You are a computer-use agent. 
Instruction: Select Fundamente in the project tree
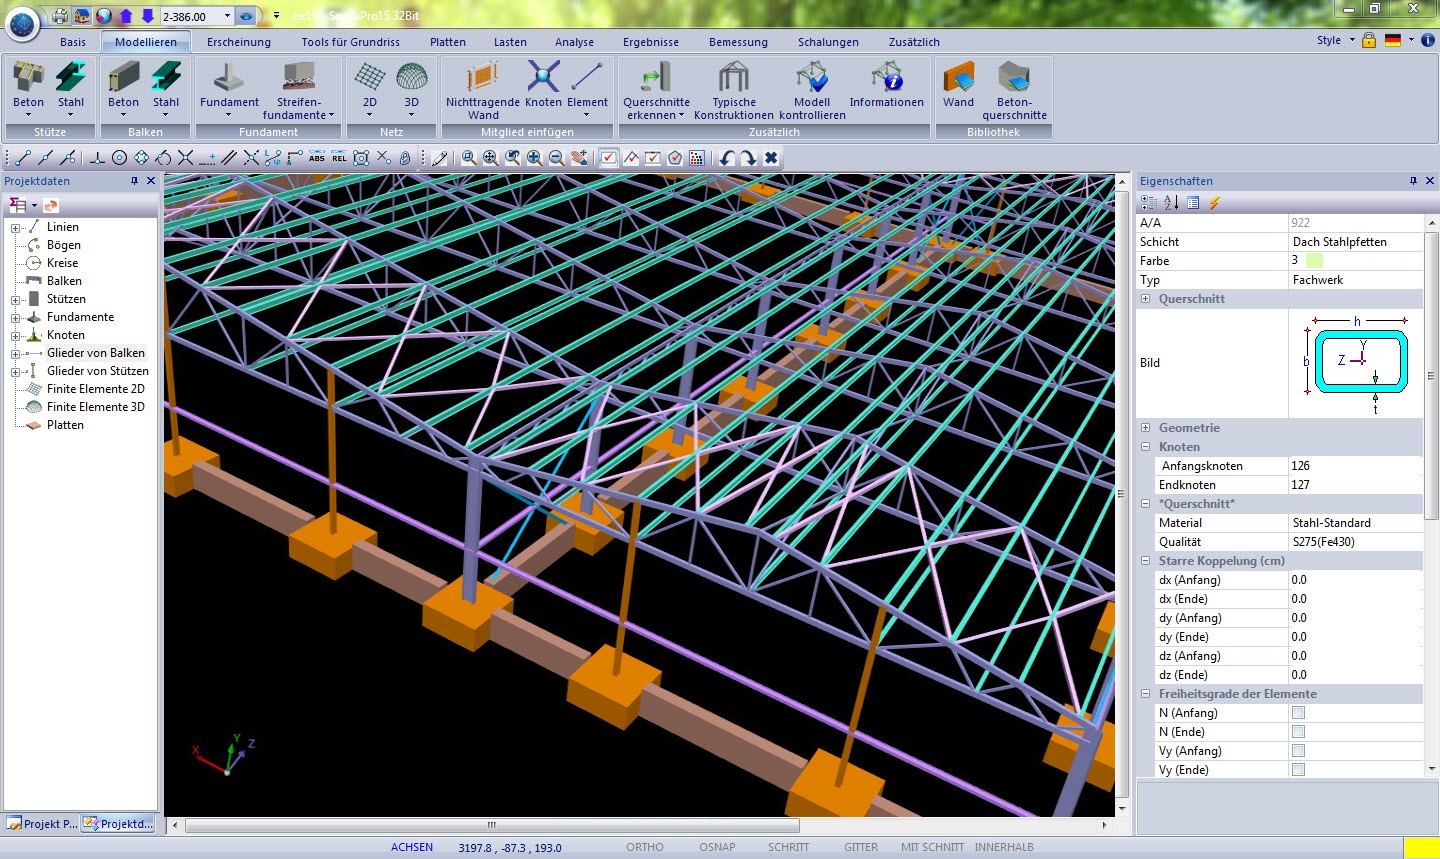pos(80,317)
